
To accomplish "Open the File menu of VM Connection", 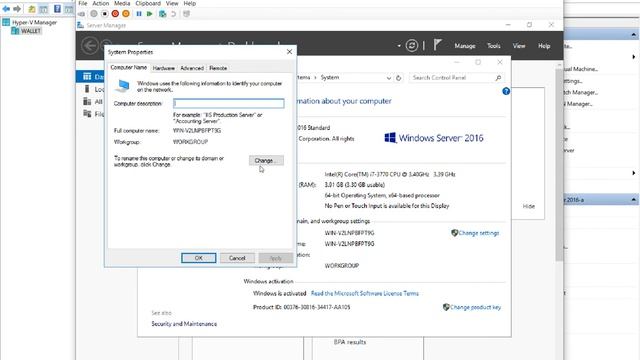I will [x=83, y=3].
